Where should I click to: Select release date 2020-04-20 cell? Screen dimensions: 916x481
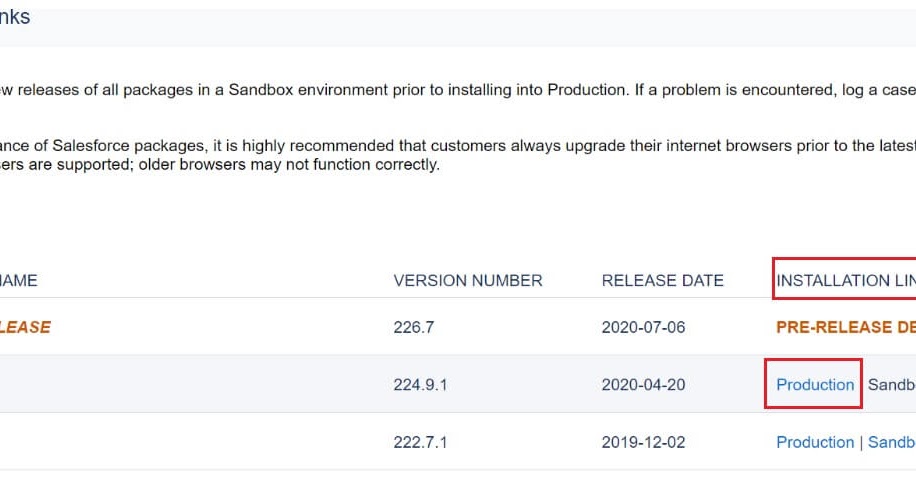643,385
